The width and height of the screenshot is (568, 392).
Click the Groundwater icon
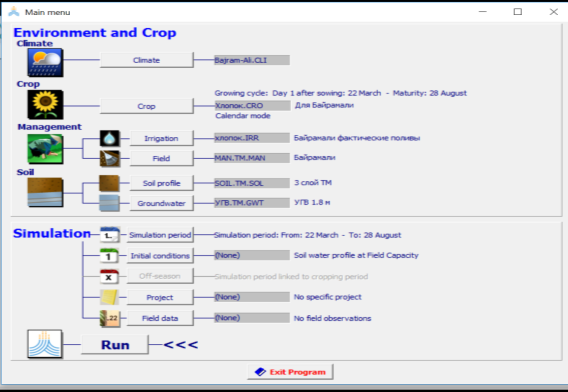coord(110,203)
